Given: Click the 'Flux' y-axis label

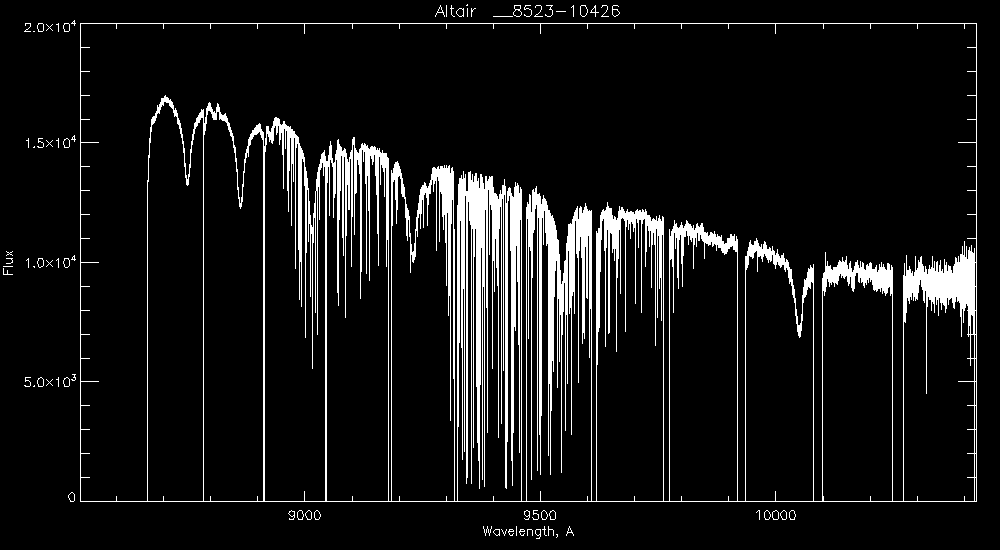Looking at the screenshot, I should tap(8, 262).
